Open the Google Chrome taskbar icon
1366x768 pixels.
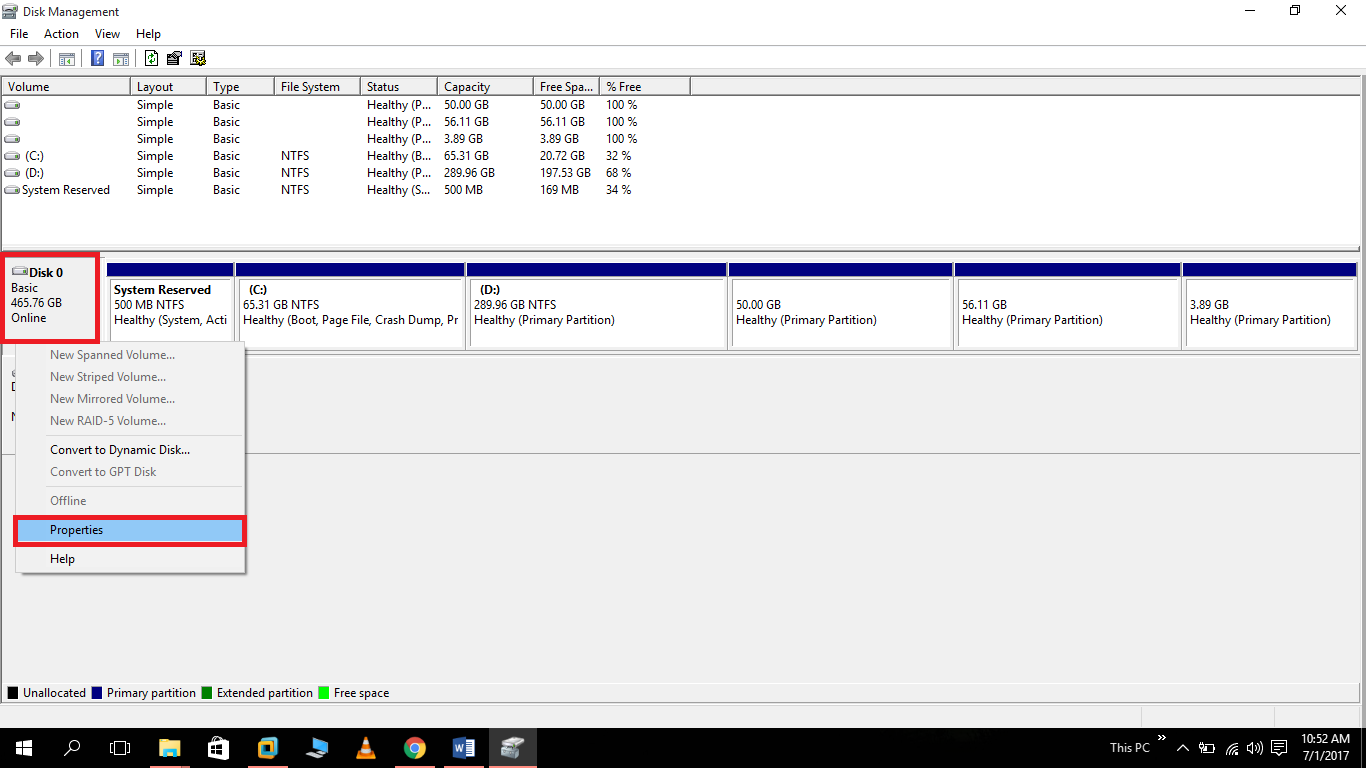pos(414,747)
